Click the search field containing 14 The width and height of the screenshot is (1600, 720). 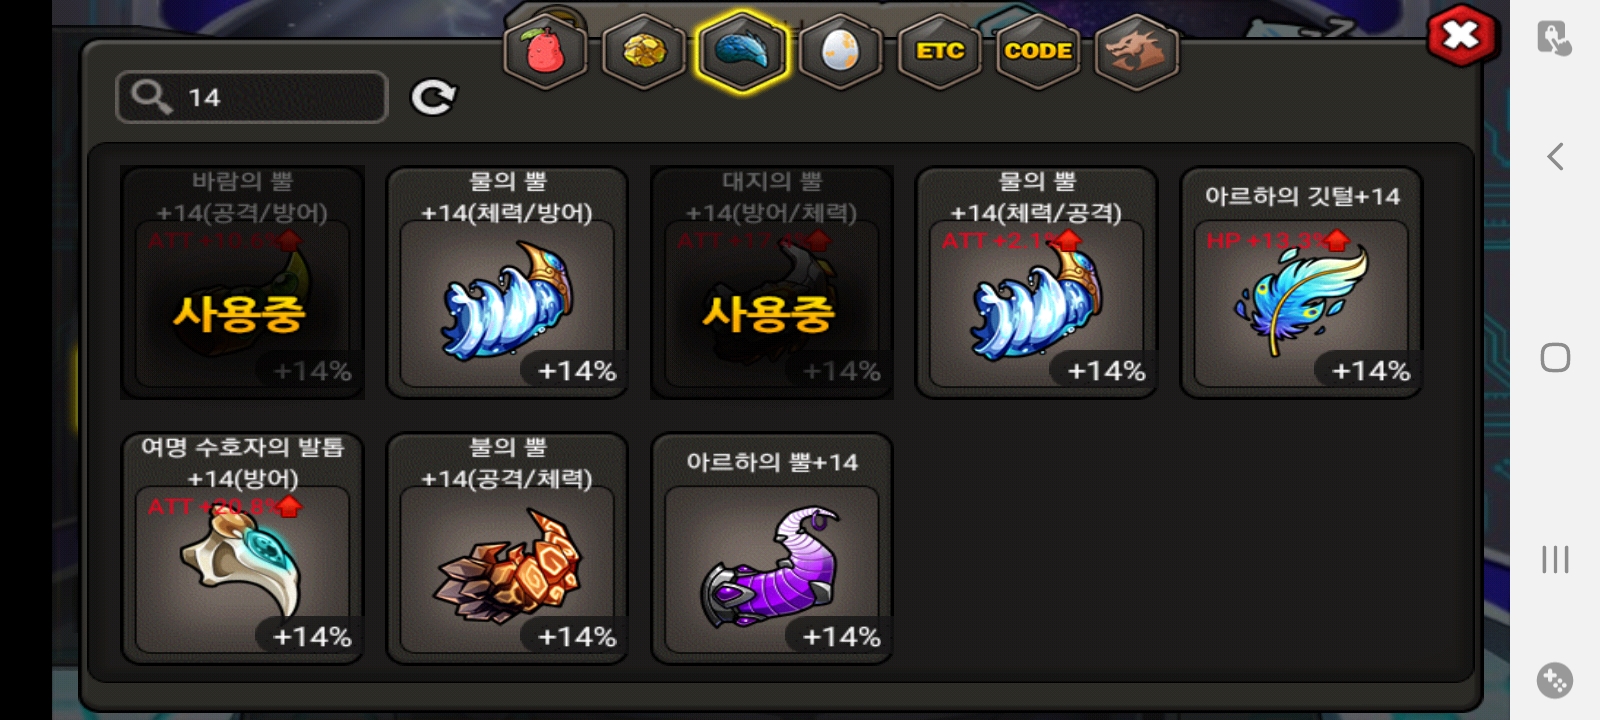click(252, 97)
